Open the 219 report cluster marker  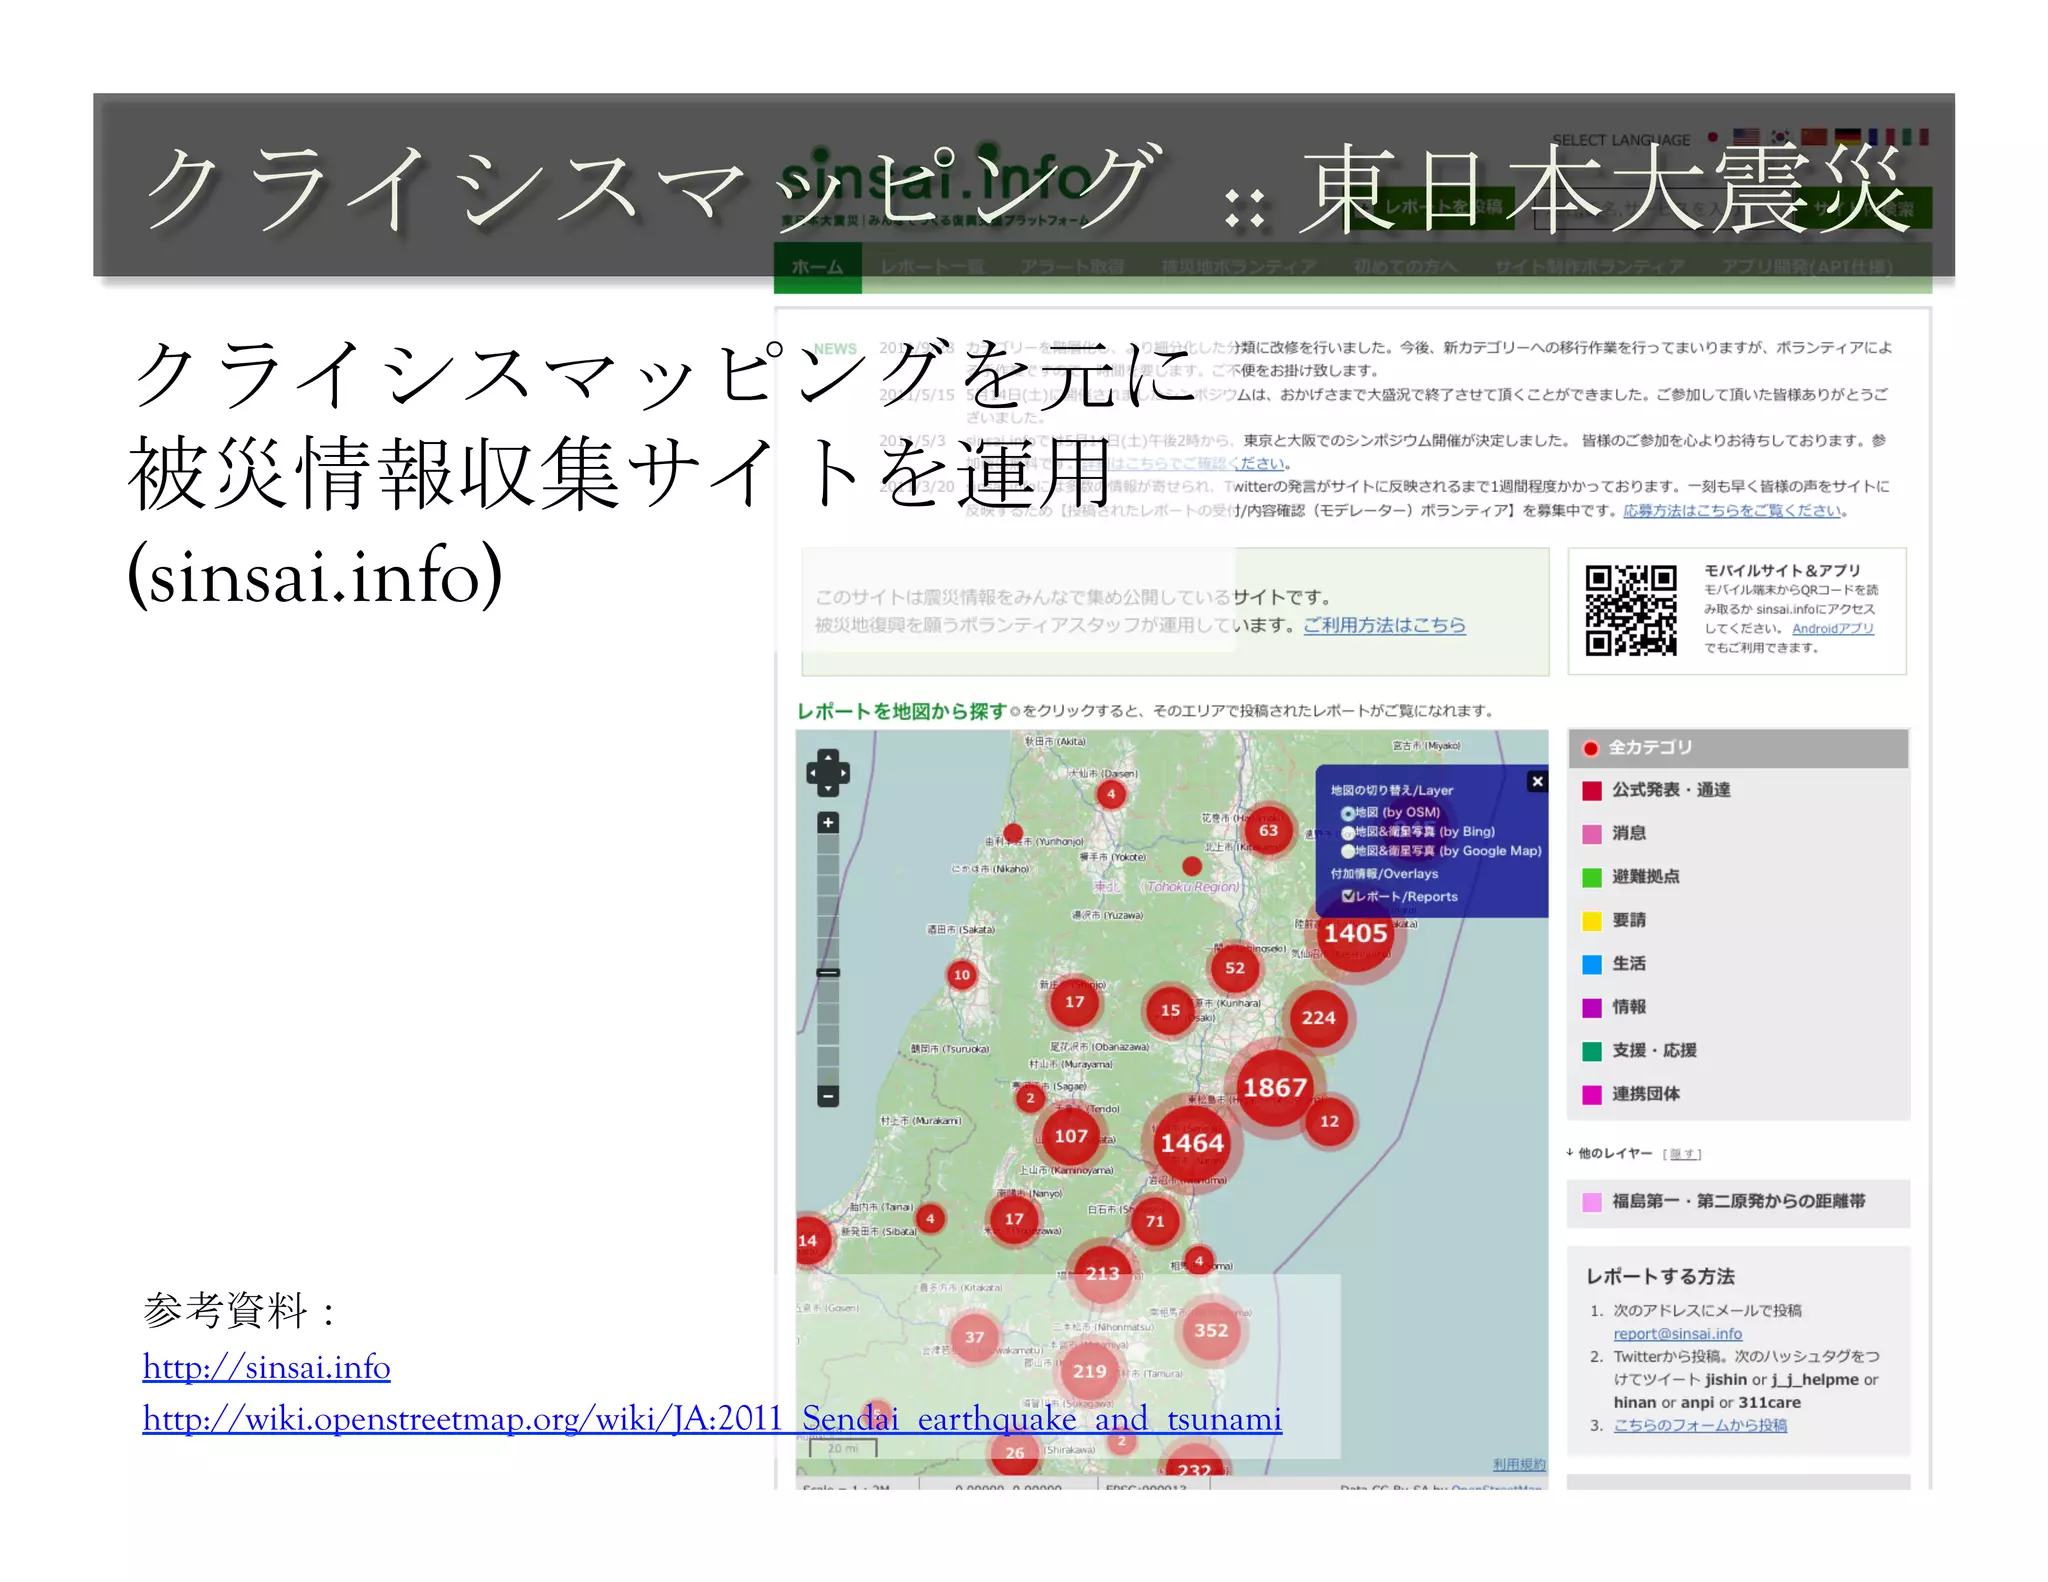1090,1371
